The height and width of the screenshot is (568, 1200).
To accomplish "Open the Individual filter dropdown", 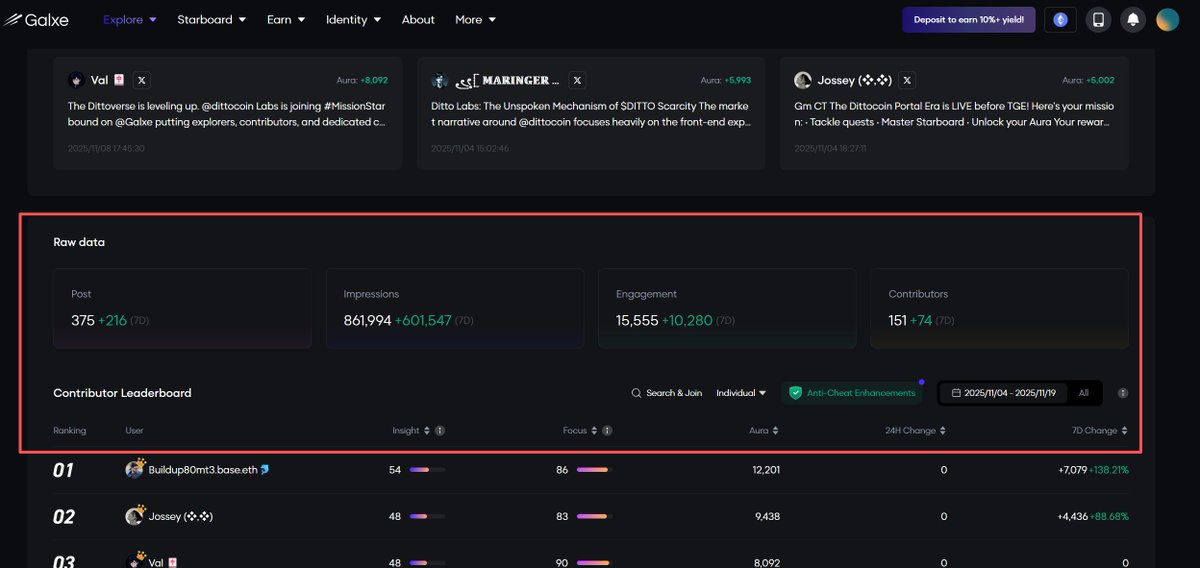I will coord(741,393).
